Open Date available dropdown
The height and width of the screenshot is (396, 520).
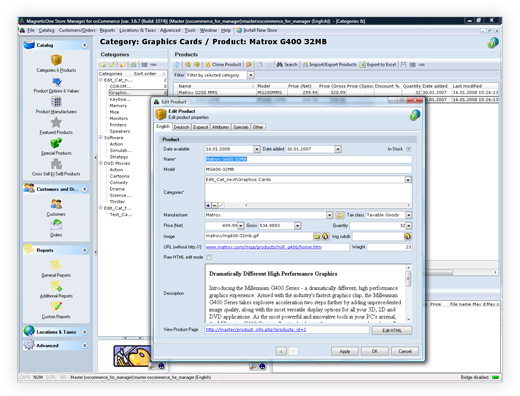pyautogui.click(x=257, y=149)
